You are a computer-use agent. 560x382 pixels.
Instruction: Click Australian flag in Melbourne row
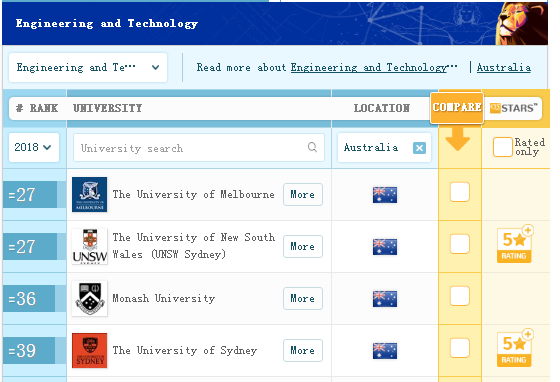point(385,195)
